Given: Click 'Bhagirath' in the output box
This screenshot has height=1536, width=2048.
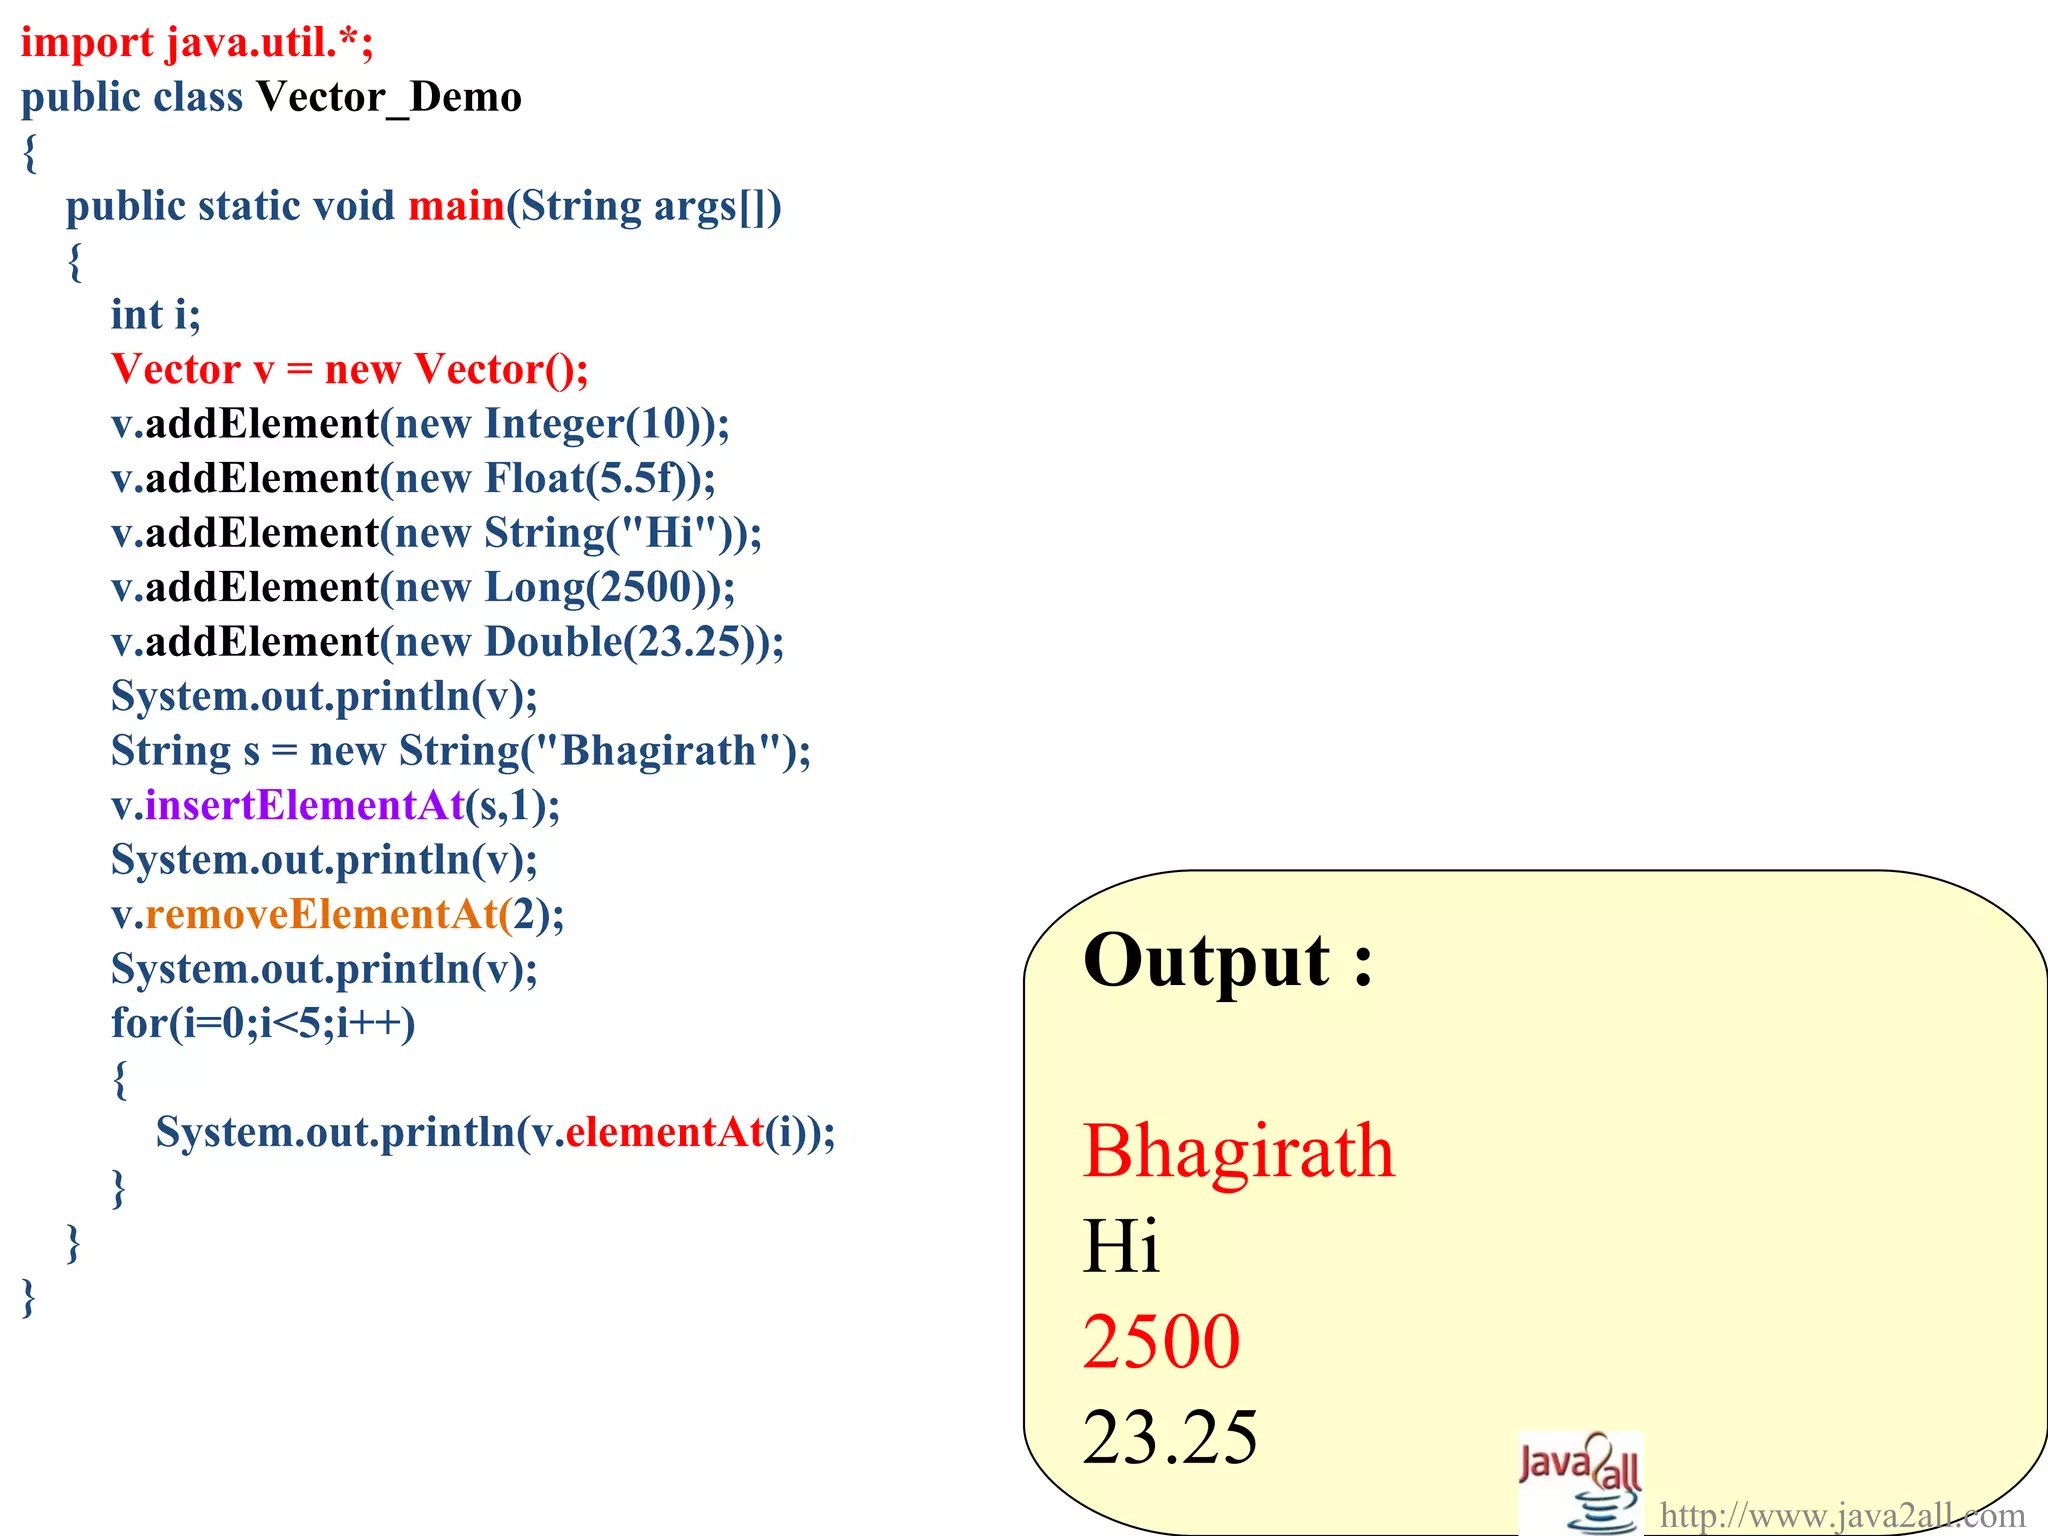Looking at the screenshot, I should point(1239,1152).
